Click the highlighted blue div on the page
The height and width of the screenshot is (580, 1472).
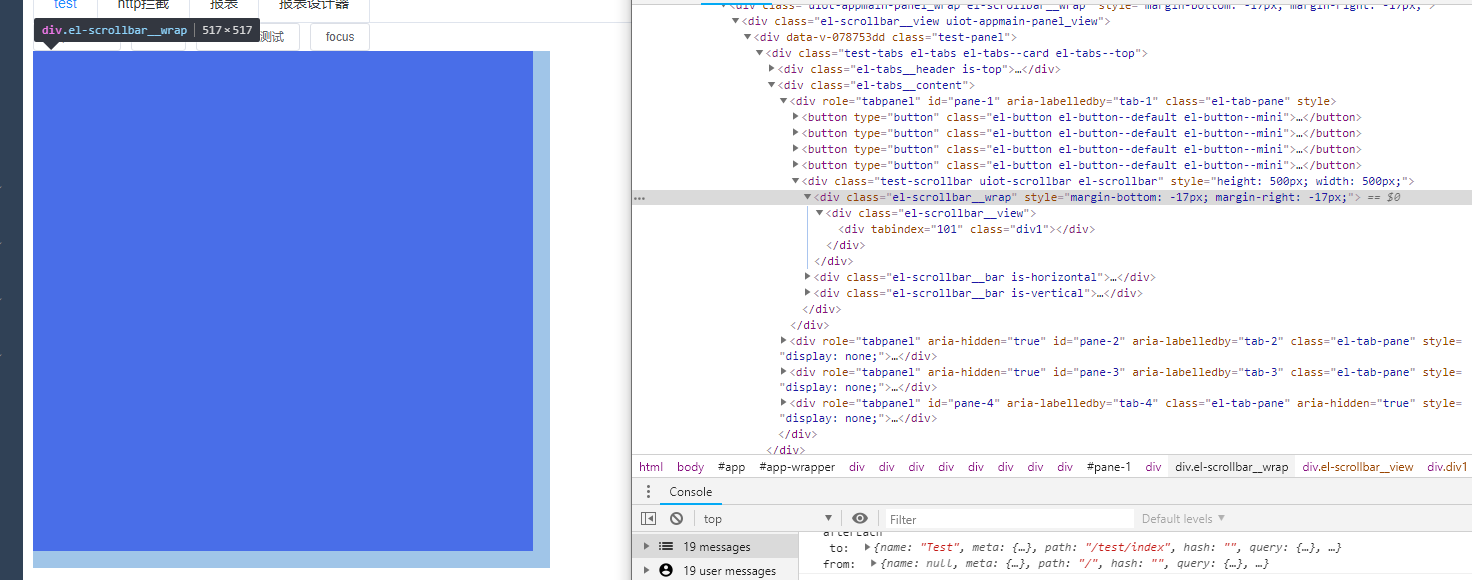(283, 301)
